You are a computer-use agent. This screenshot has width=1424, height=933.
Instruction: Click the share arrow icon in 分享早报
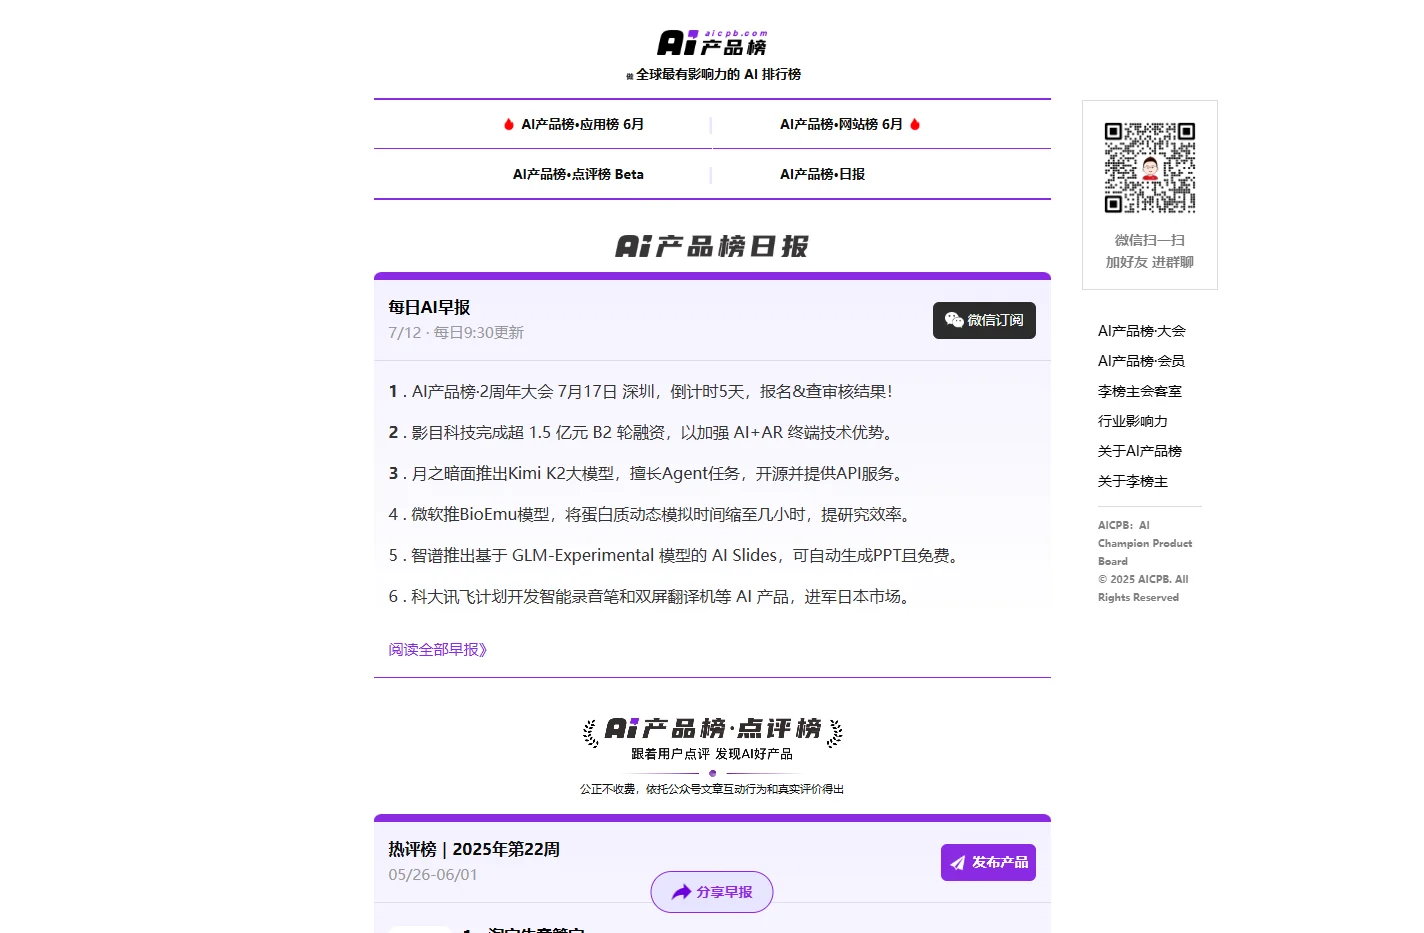pyautogui.click(x=681, y=892)
